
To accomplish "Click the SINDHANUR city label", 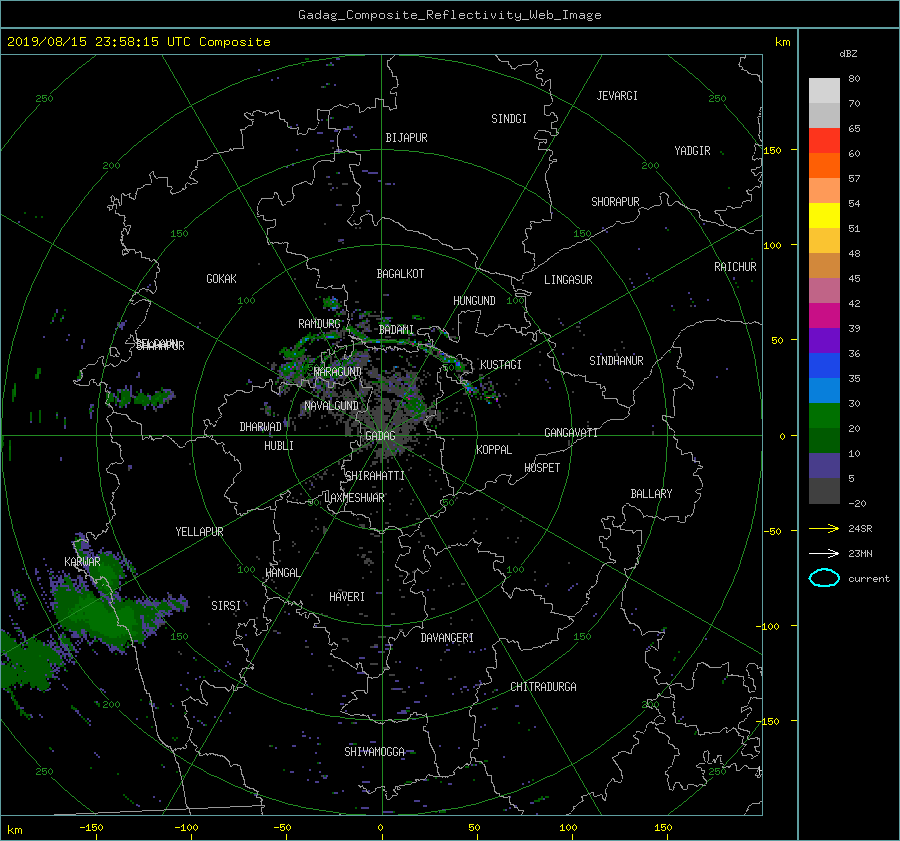I will point(616,361).
